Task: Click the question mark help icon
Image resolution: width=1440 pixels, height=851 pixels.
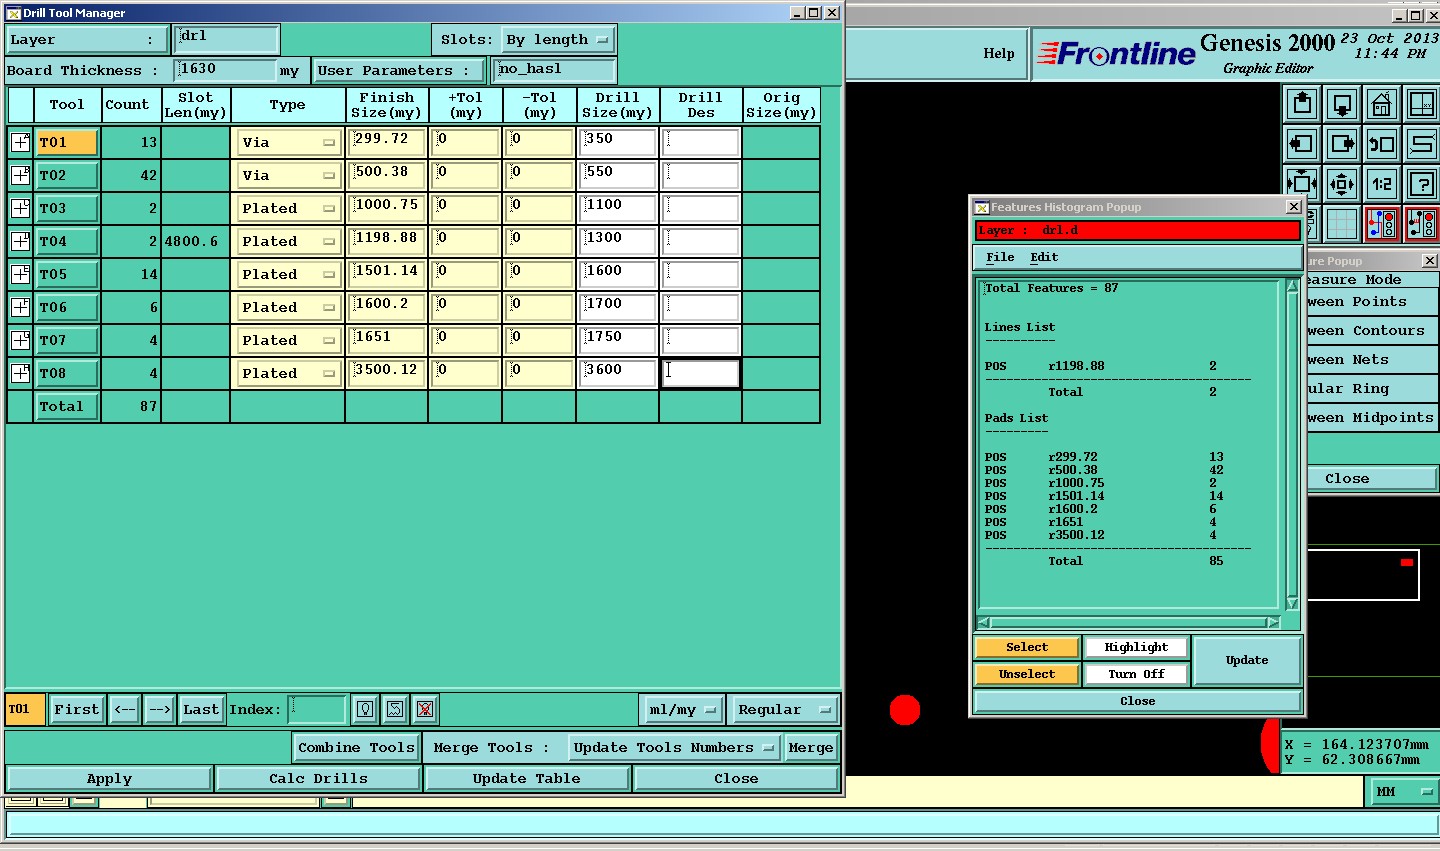Action: click(1421, 184)
